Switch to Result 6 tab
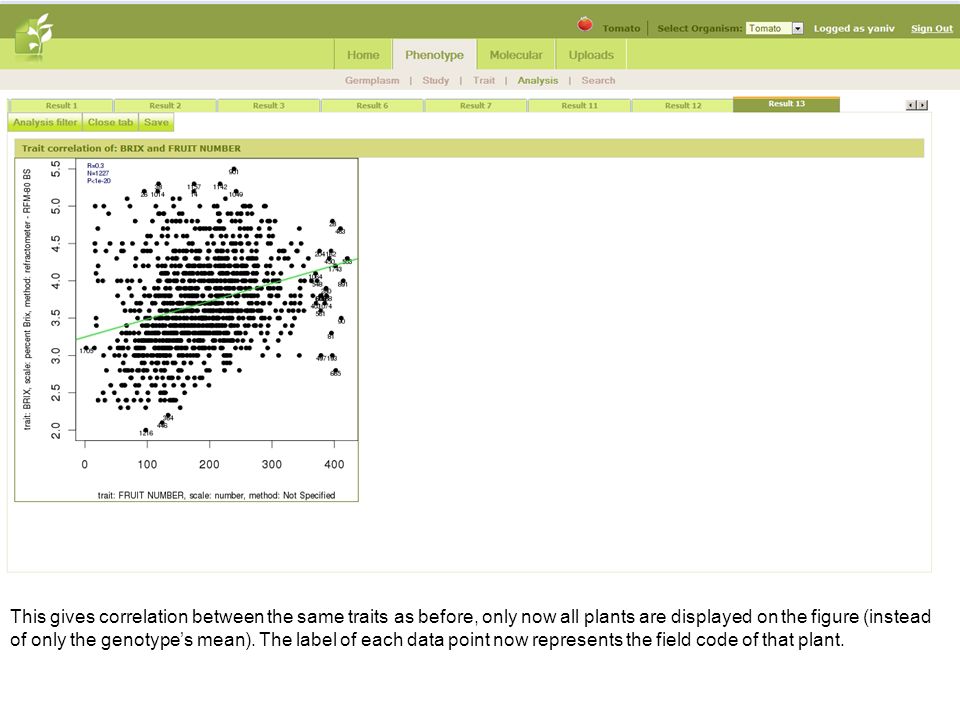 [372, 105]
